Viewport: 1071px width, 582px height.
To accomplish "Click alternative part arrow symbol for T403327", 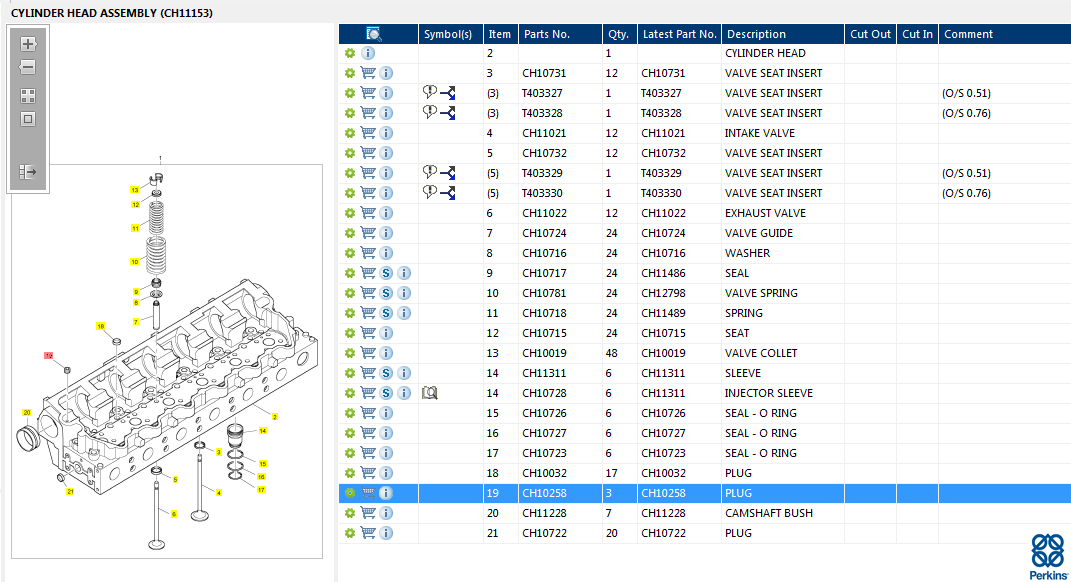I will pyautogui.click(x=448, y=93).
